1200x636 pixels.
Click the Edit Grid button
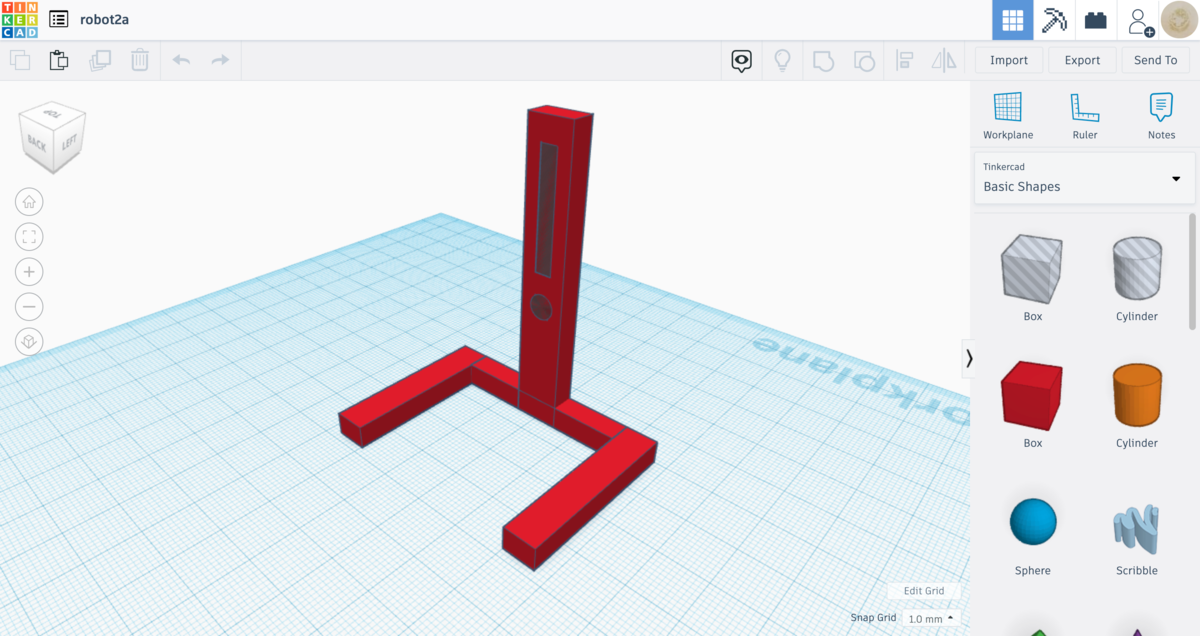tap(923, 591)
